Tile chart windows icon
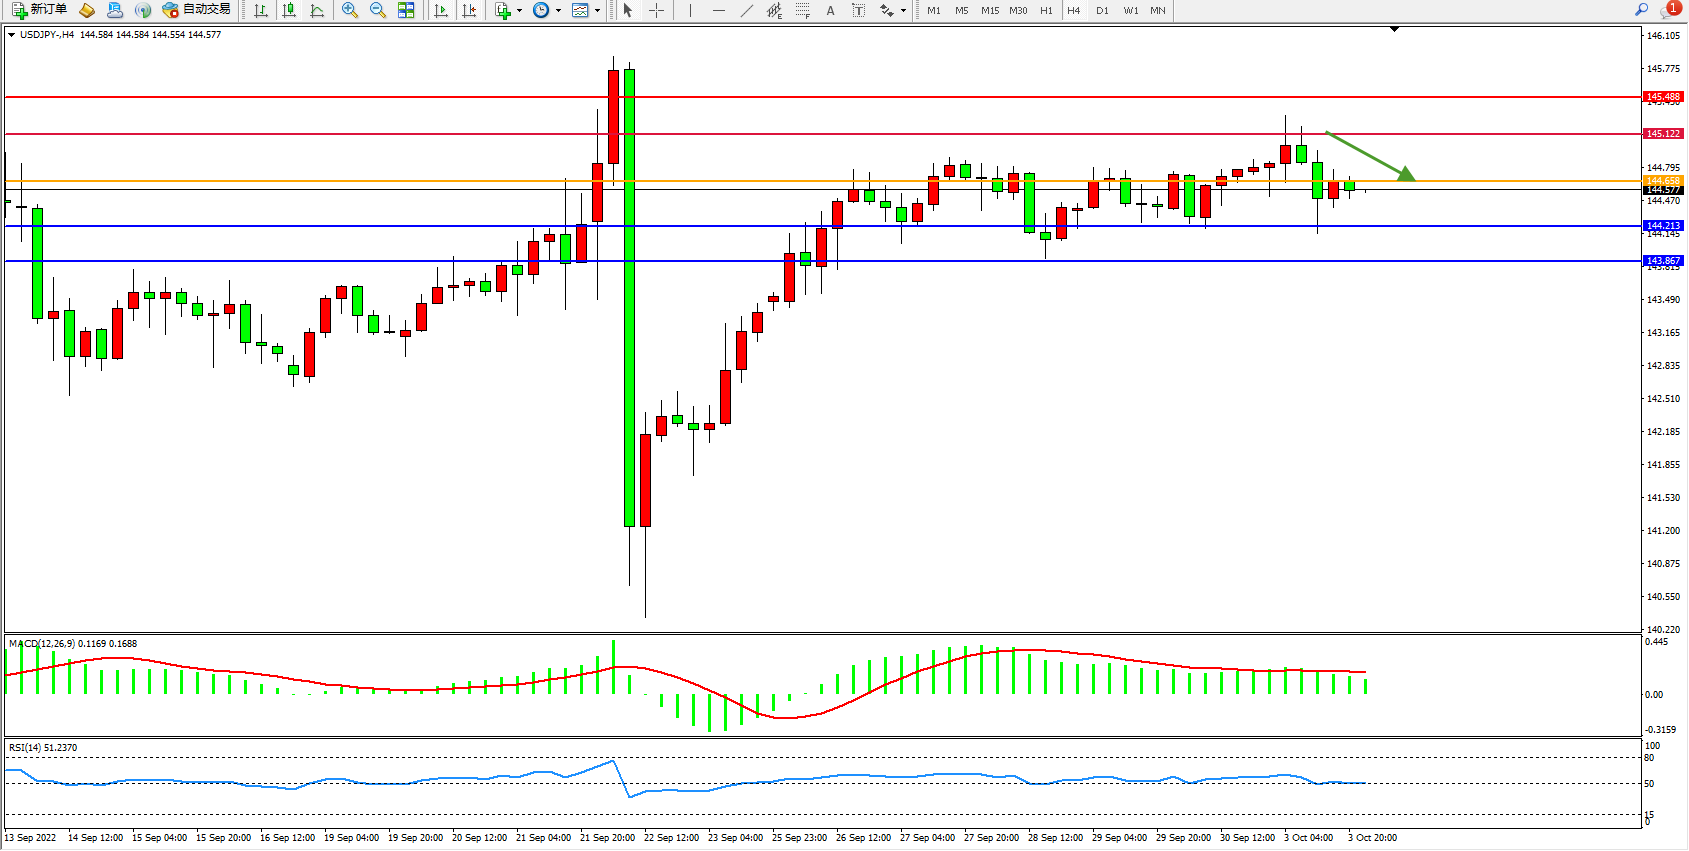Image resolution: width=1689 pixels, height=851 pixels. (x=406, y=10)
